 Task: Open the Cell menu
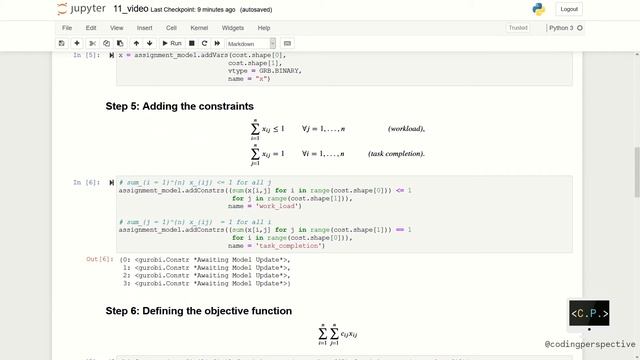171,28
